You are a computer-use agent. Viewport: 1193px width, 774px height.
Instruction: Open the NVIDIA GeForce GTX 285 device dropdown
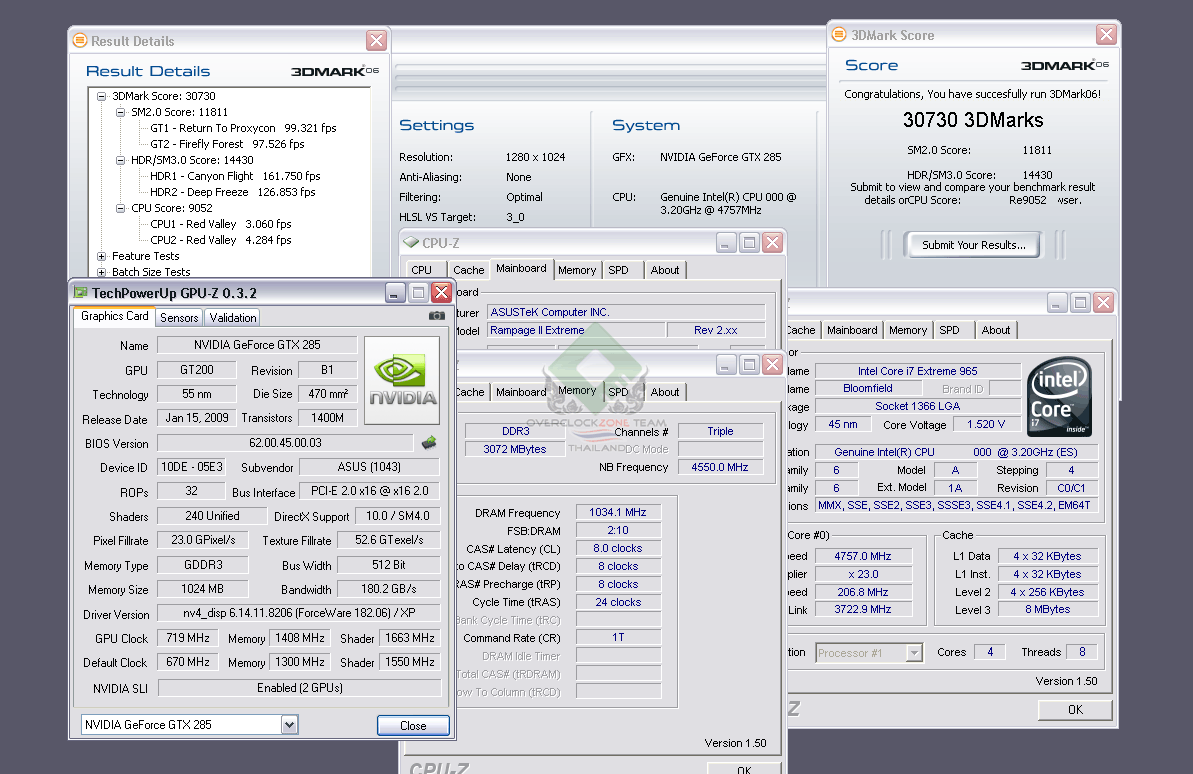[289, 725]
